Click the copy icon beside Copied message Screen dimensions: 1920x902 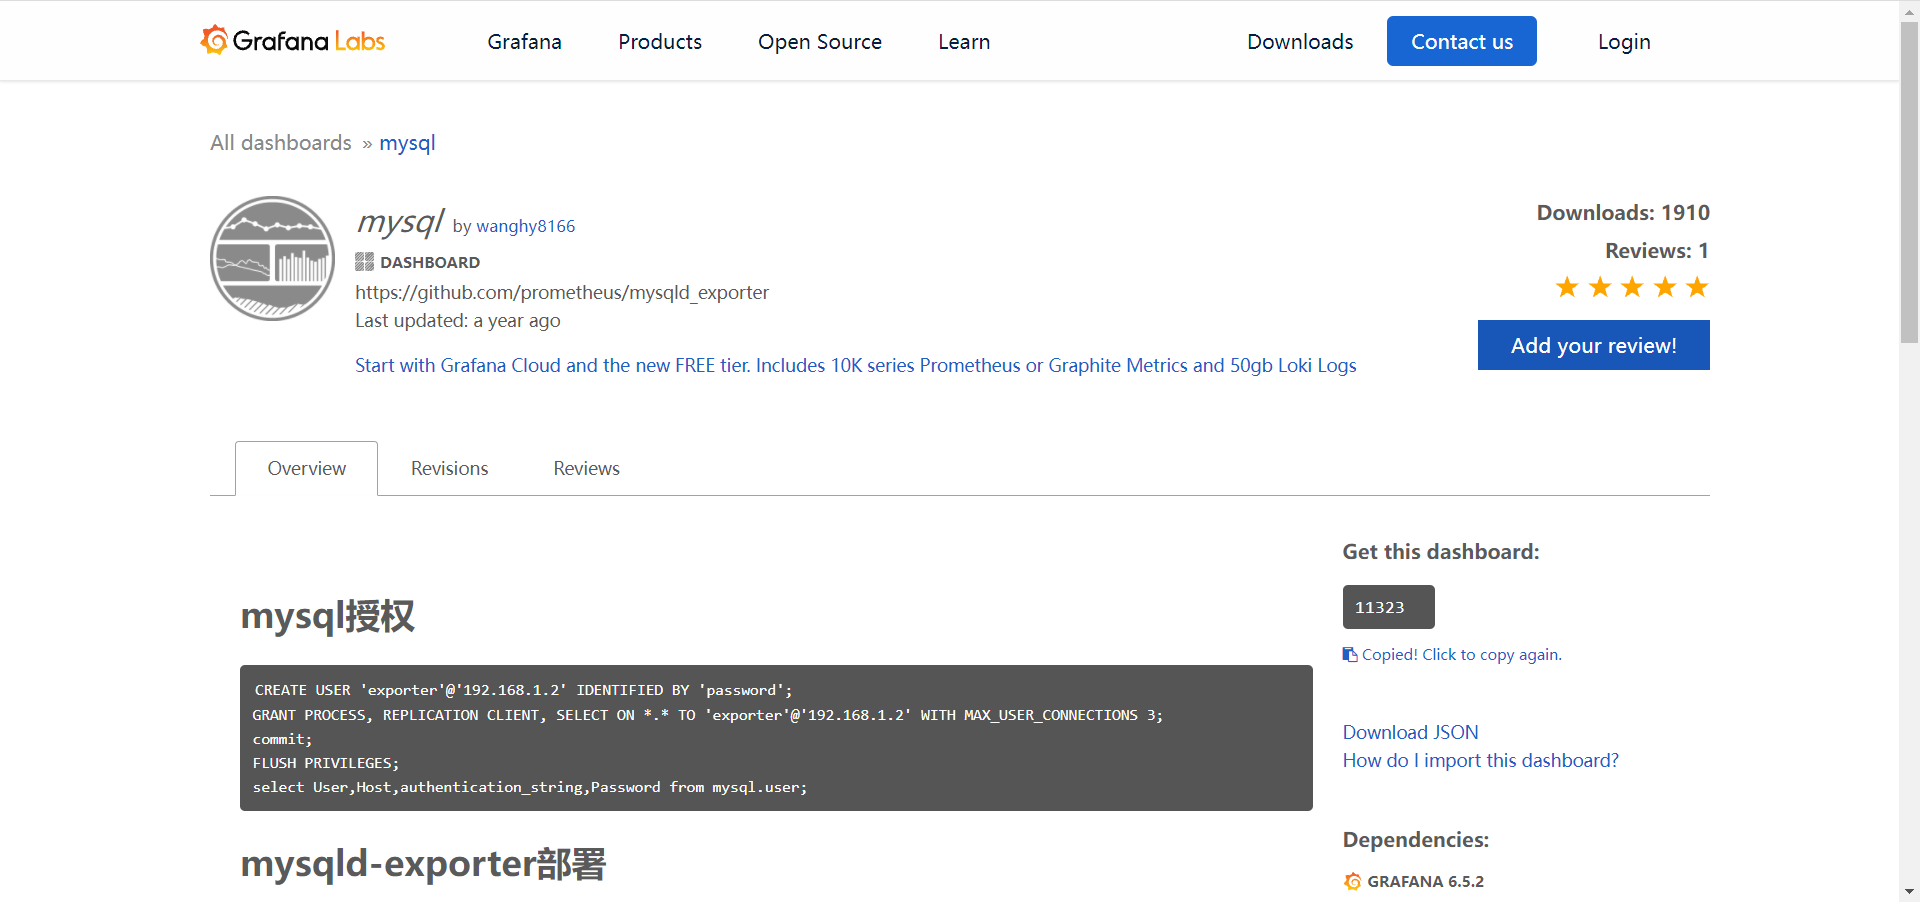tap(1350, 655)
